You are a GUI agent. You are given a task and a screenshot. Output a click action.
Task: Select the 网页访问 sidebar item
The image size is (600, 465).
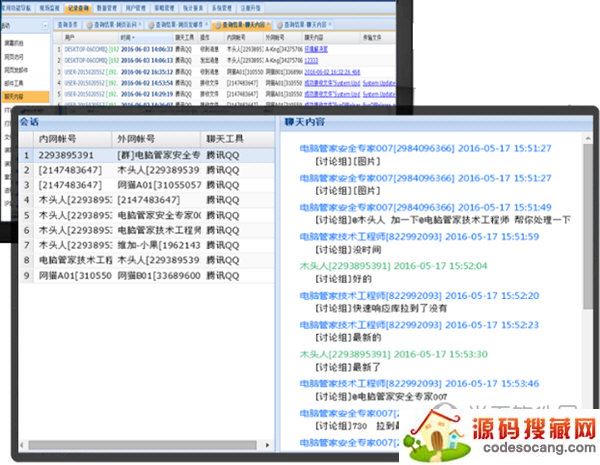tap(17, 58)
